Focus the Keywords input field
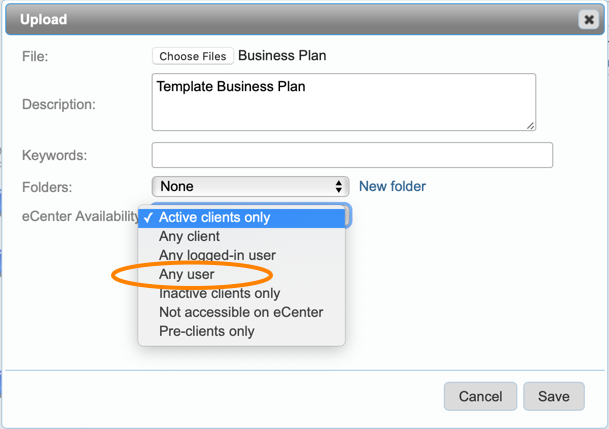 [x=352, y=155]
